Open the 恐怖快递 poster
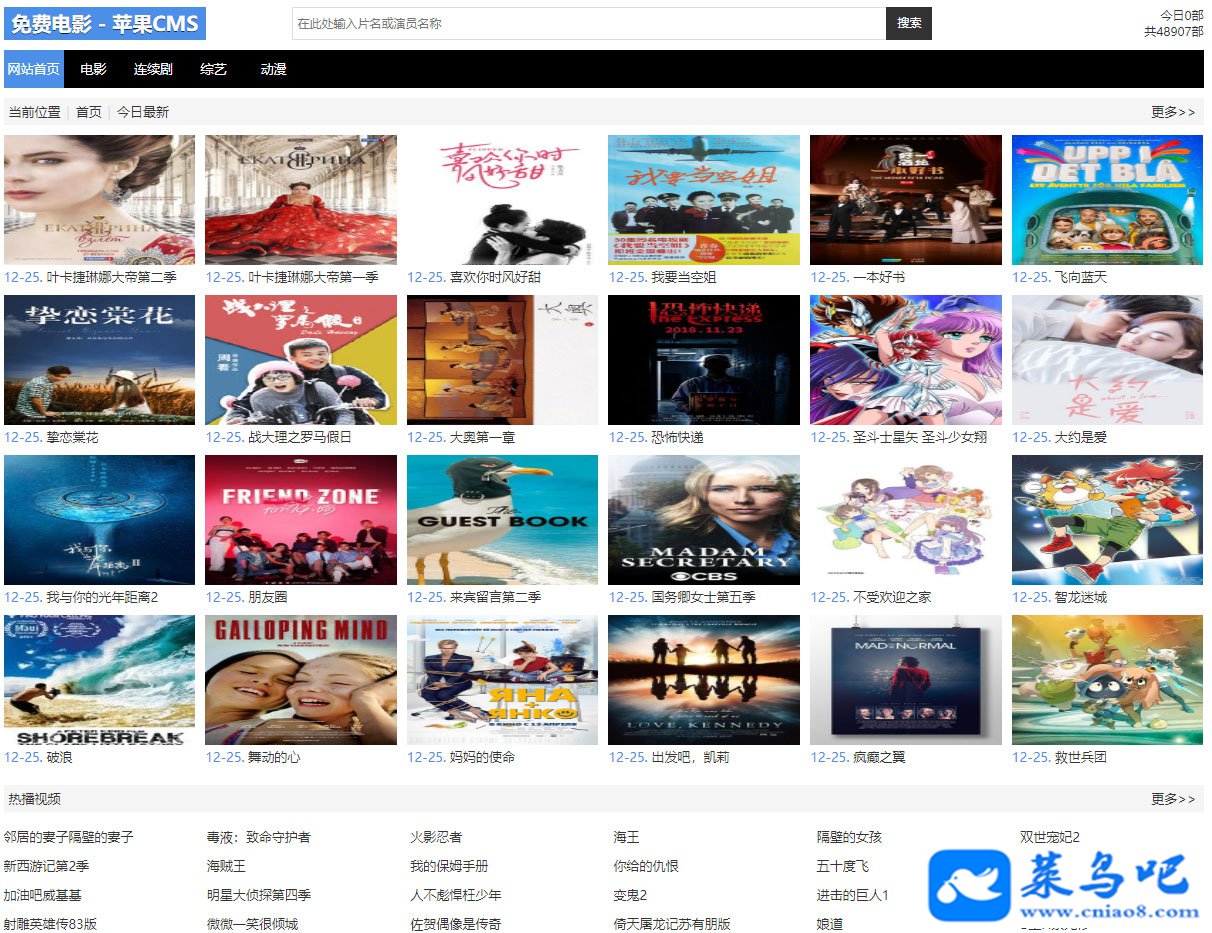 pos(704,360)
